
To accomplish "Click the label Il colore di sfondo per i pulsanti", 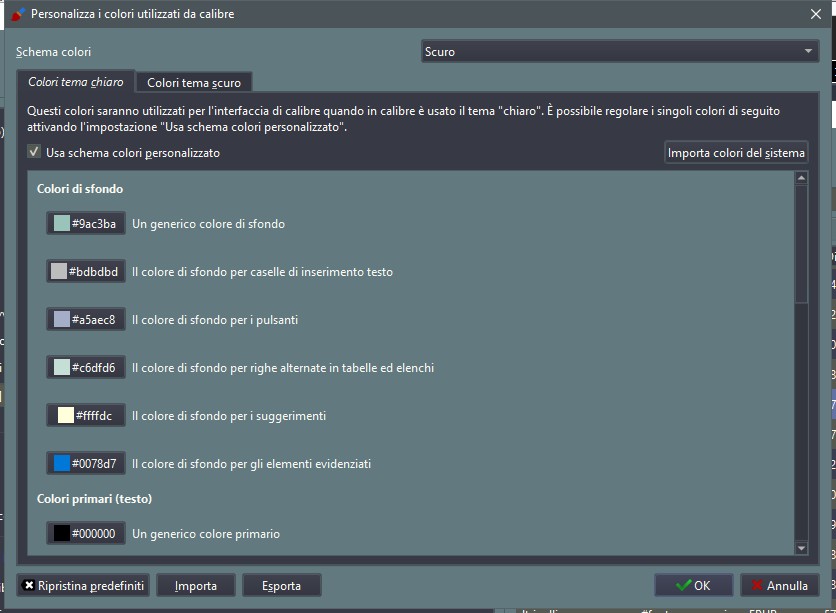I will pos(215,320).
